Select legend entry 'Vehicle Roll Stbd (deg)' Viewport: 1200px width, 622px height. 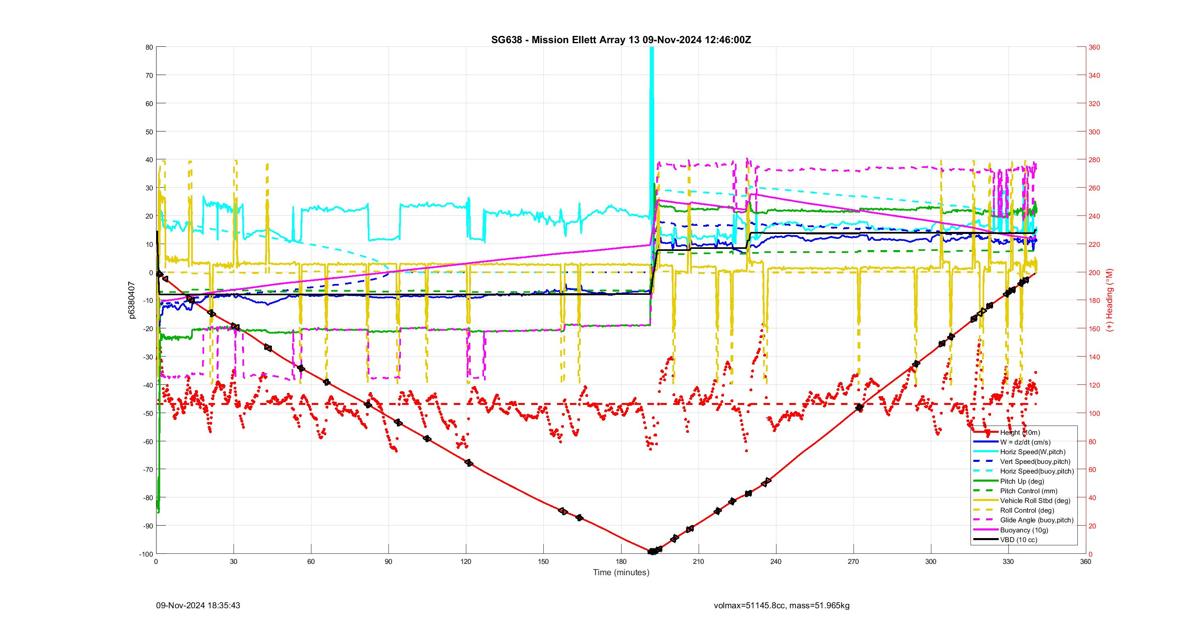(1034, 501)
